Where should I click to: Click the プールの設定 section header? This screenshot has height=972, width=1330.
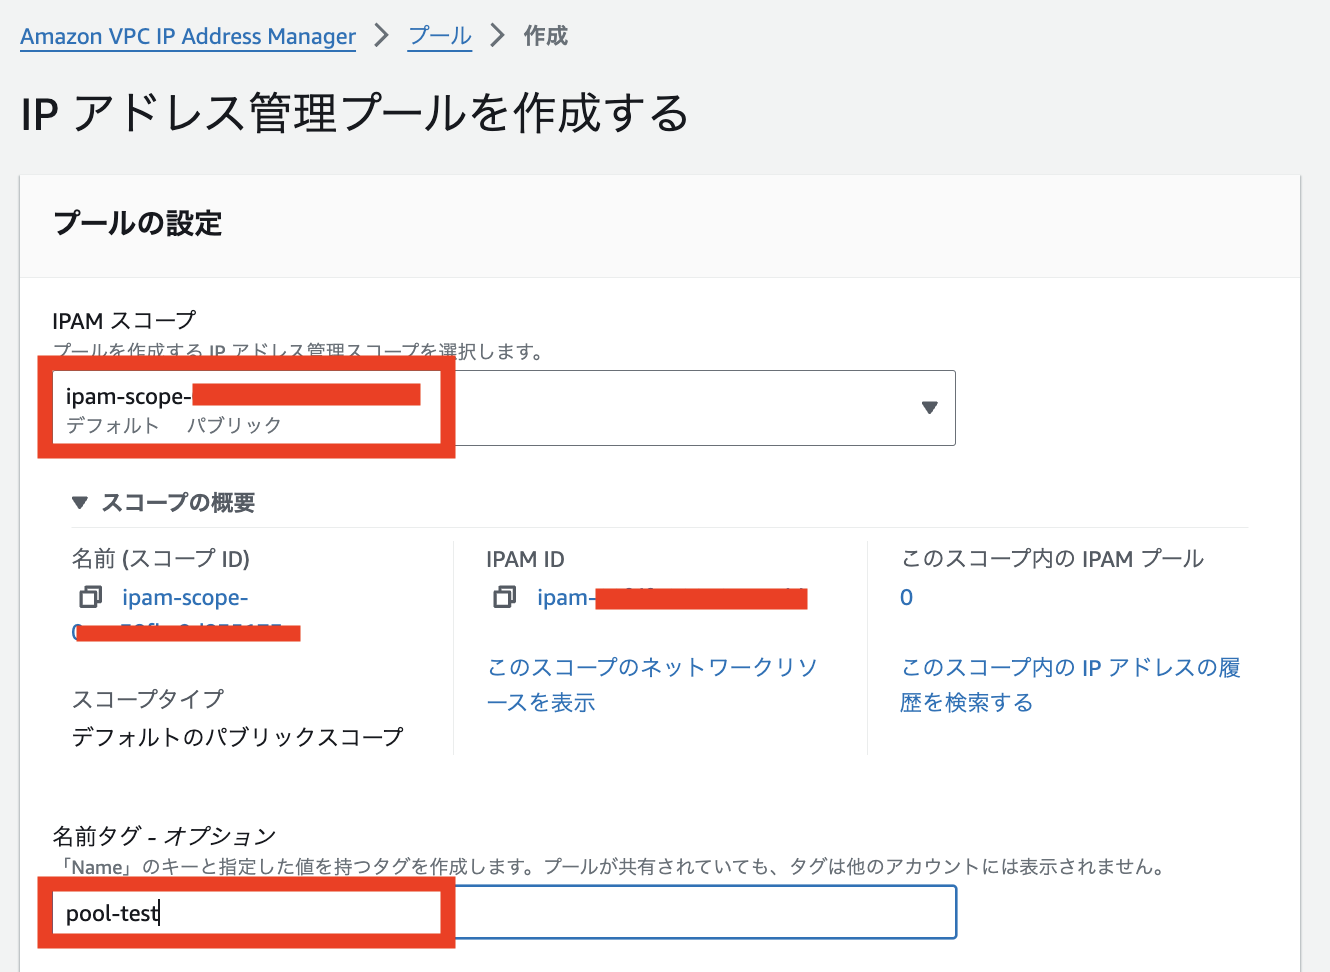(x=137, y=224)
